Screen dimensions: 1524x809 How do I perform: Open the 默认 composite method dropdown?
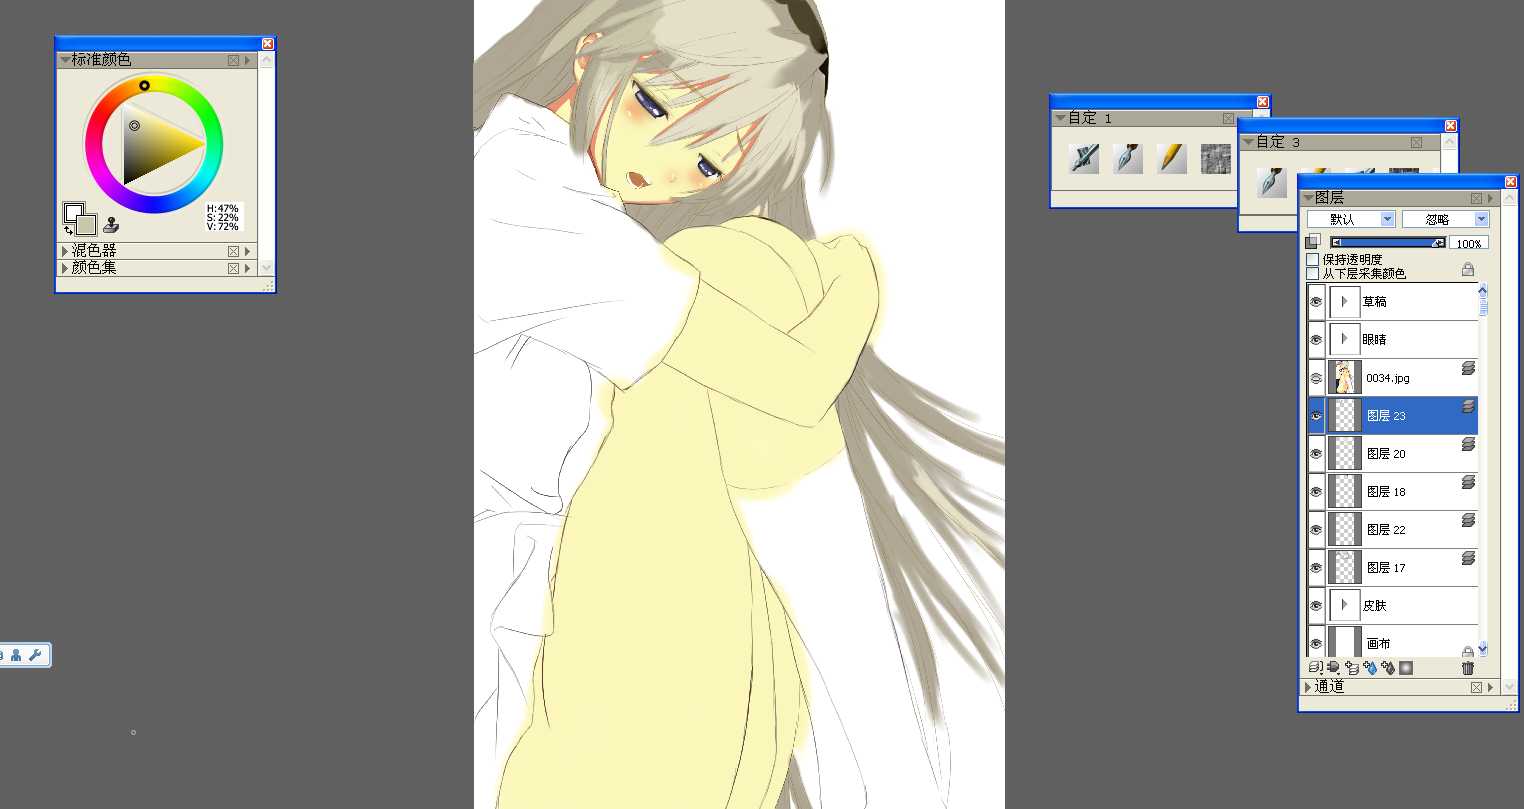[1351, 219]
